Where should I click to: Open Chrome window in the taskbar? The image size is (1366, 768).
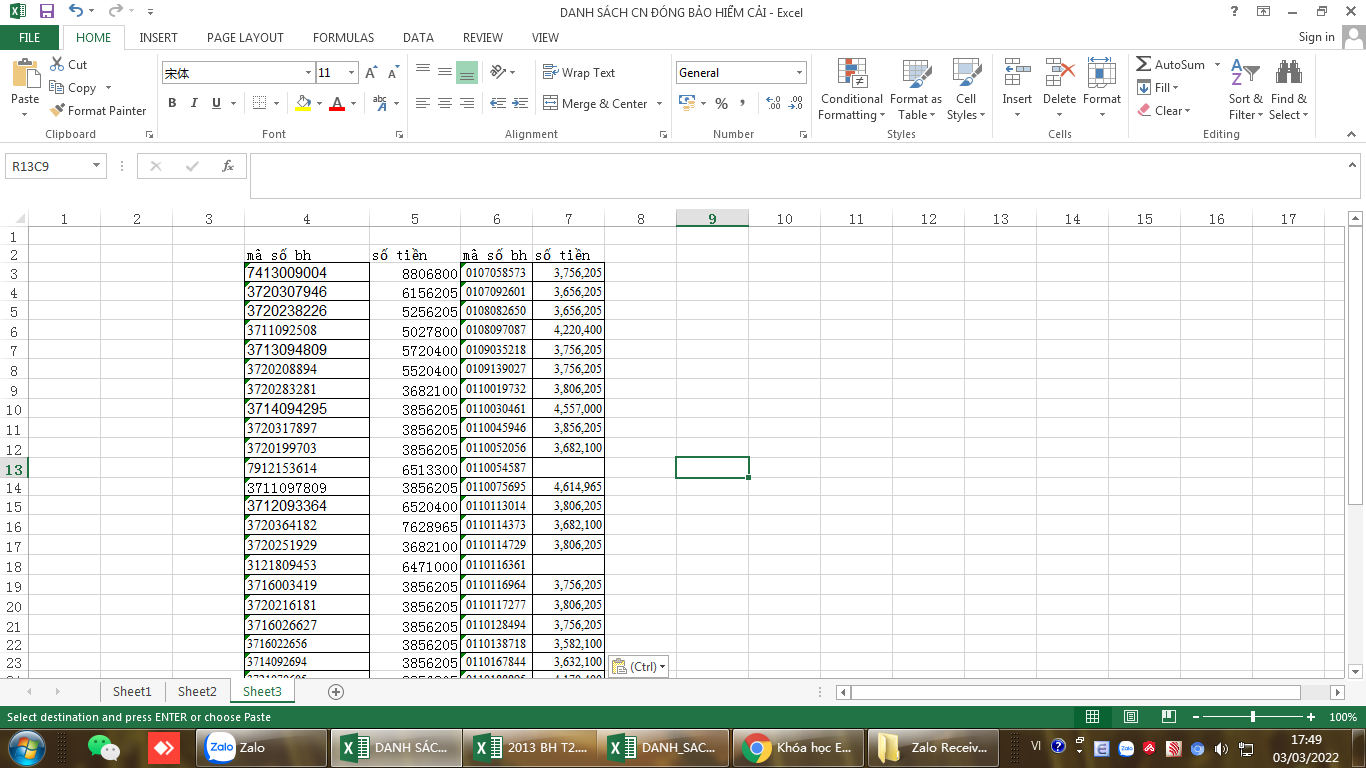tap(795, 747)
